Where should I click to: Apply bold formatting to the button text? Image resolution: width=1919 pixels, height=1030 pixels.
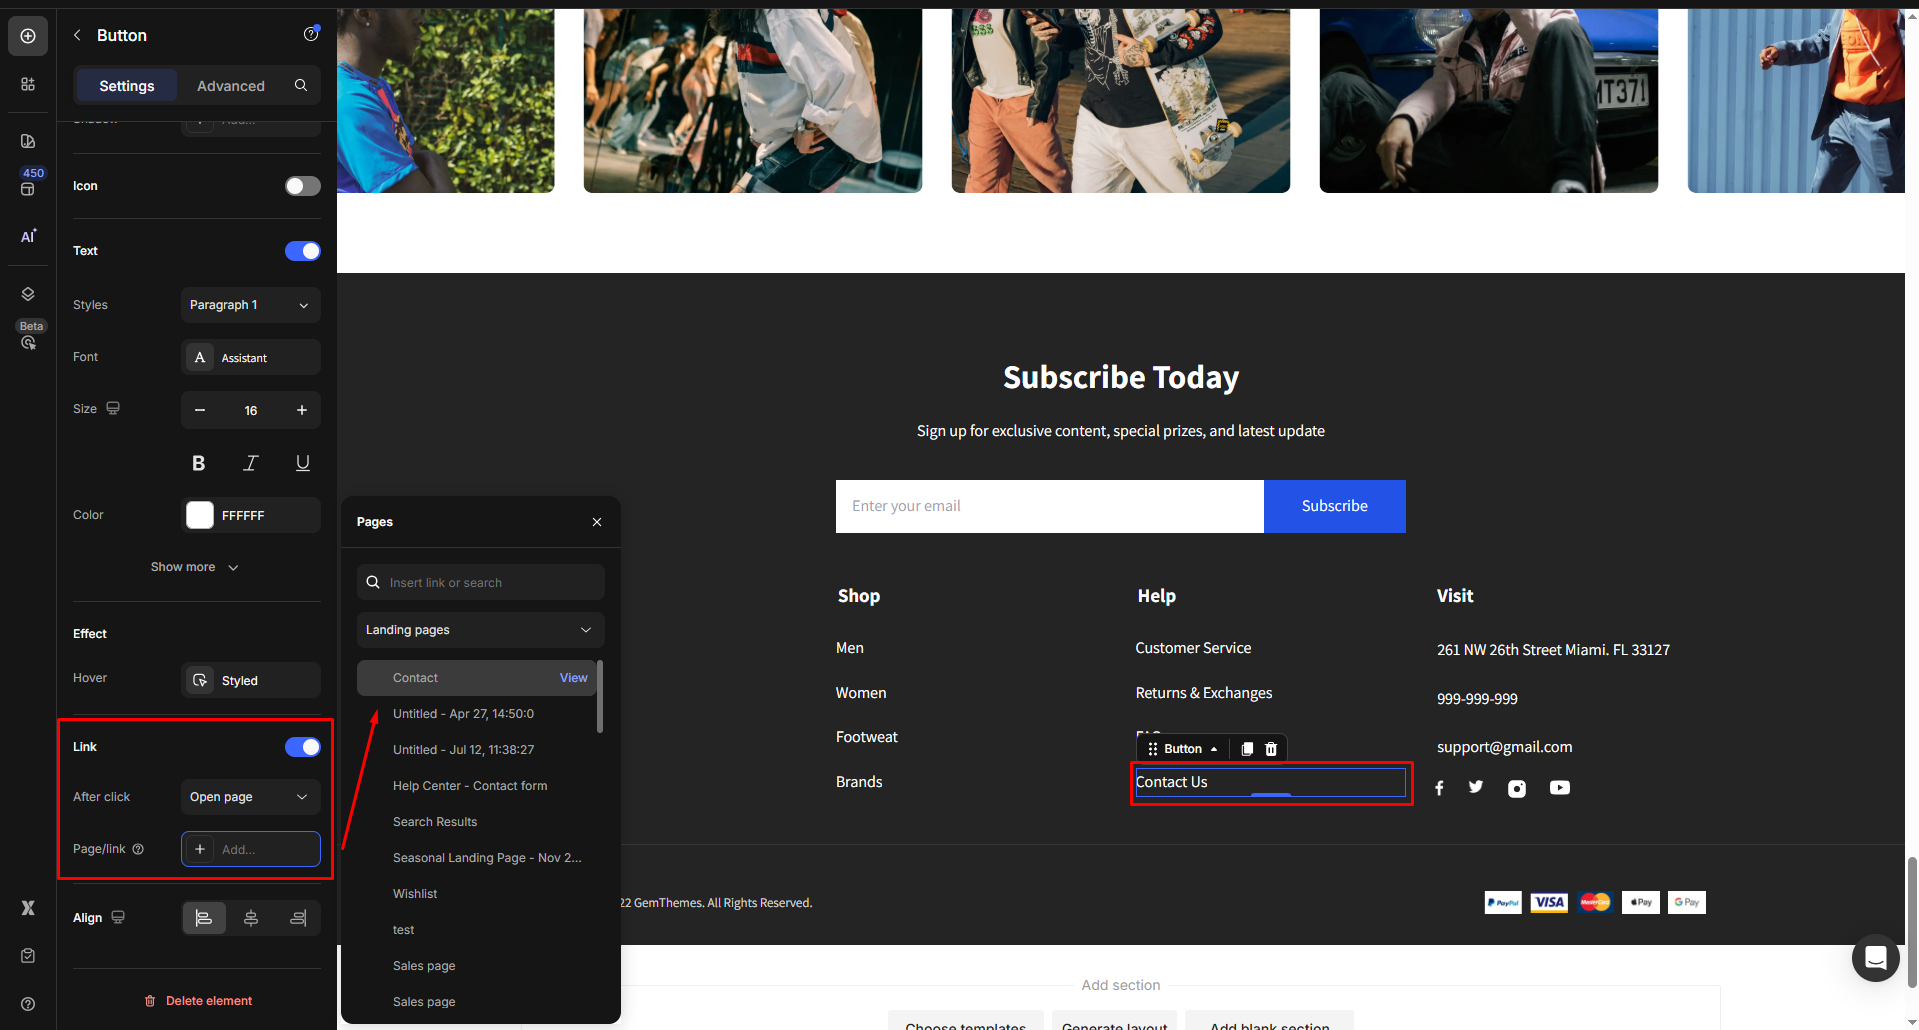click(198, 462)
